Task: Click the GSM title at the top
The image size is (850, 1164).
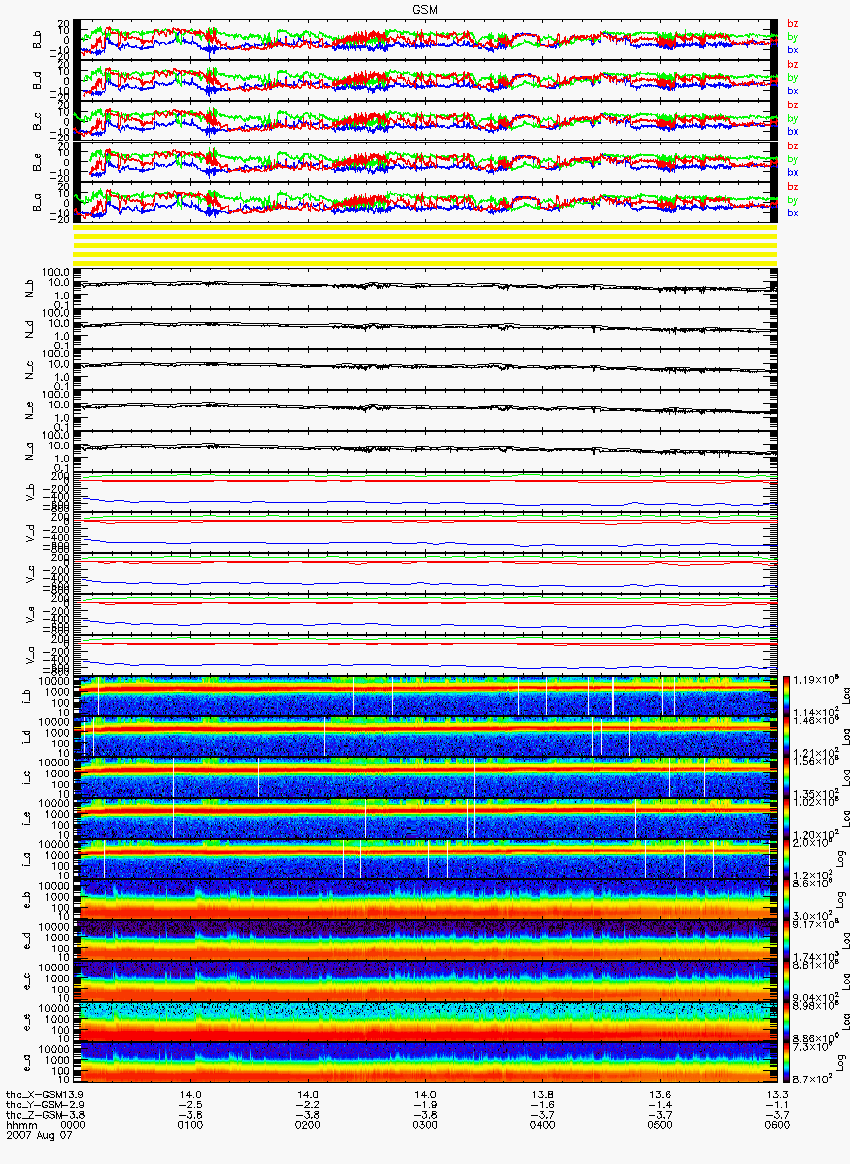Action: pyautogui.click(x=425, y=9)
